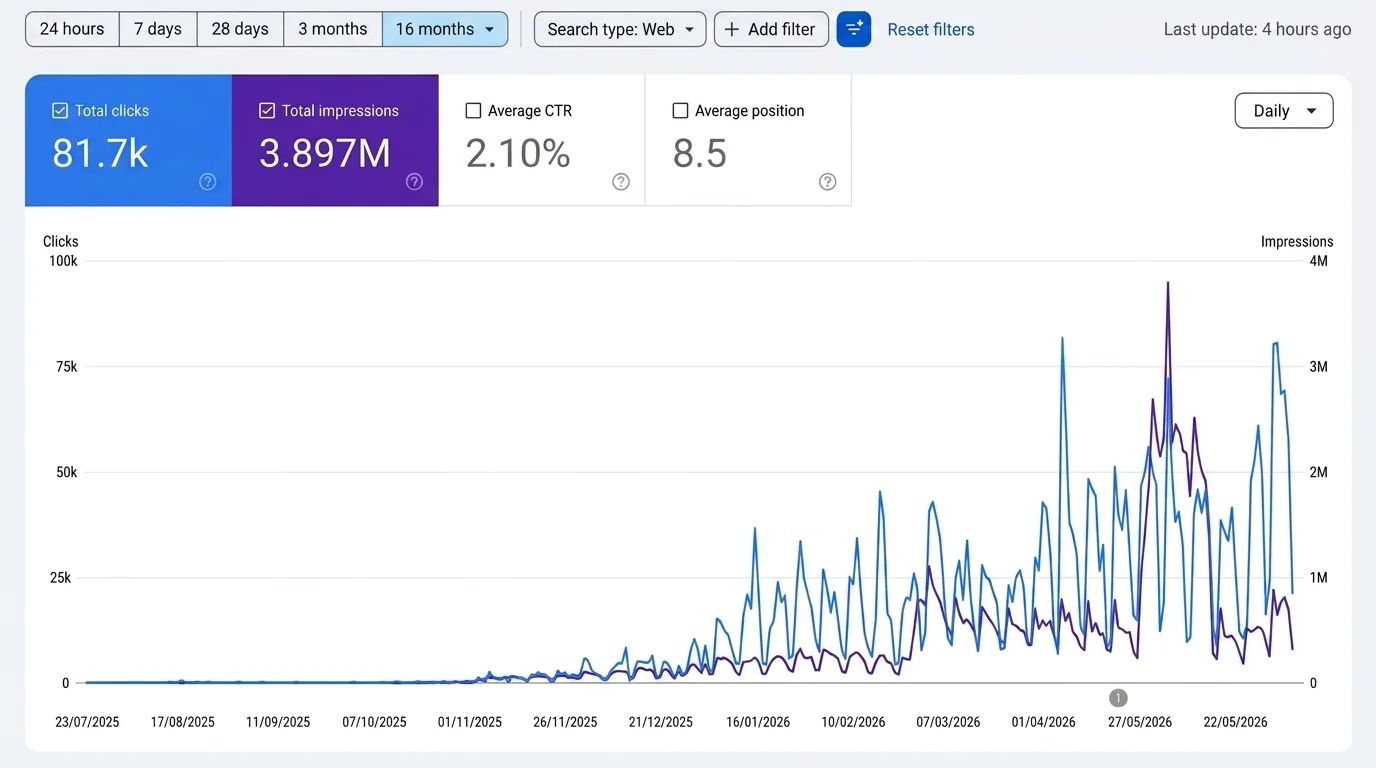Enable the Average CTR checkbox
The height and width of the screenshot is (768, 1376).
coord(474,111)
